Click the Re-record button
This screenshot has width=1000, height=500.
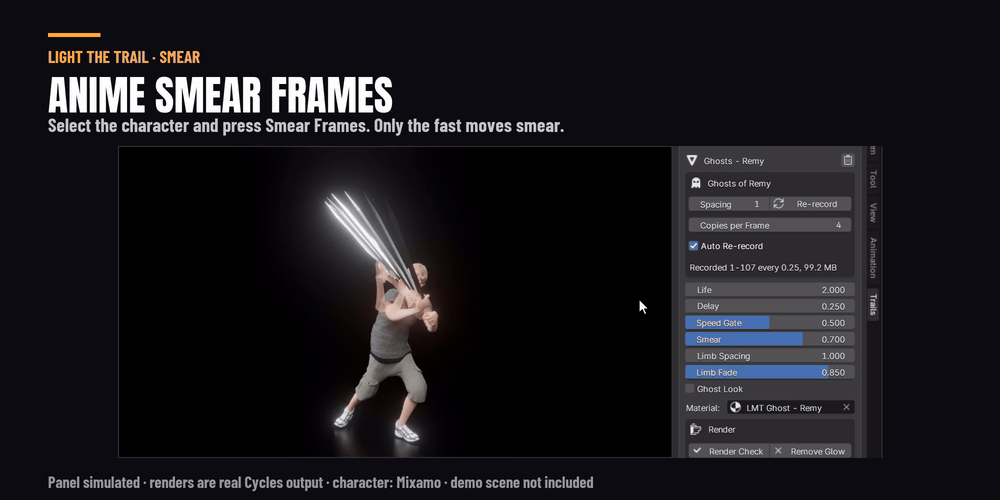pos(811,204)
